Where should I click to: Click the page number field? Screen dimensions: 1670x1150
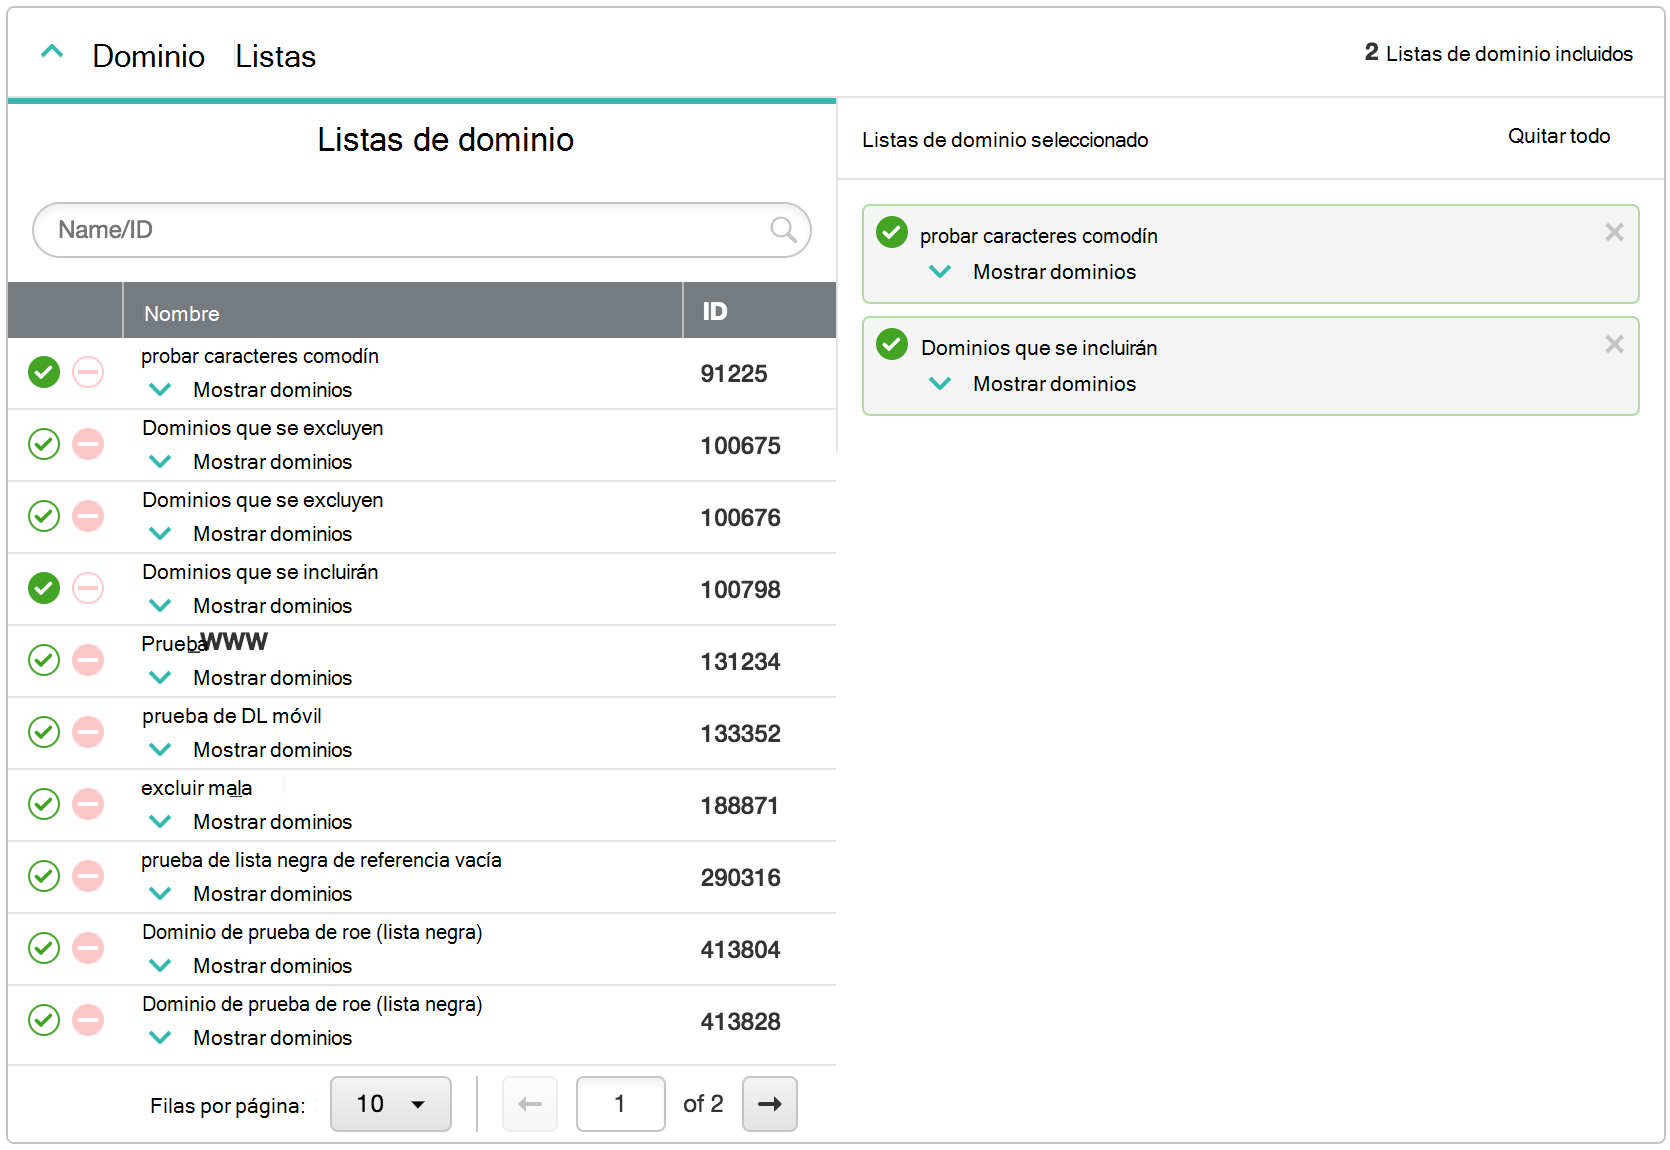coord(621,1104)
